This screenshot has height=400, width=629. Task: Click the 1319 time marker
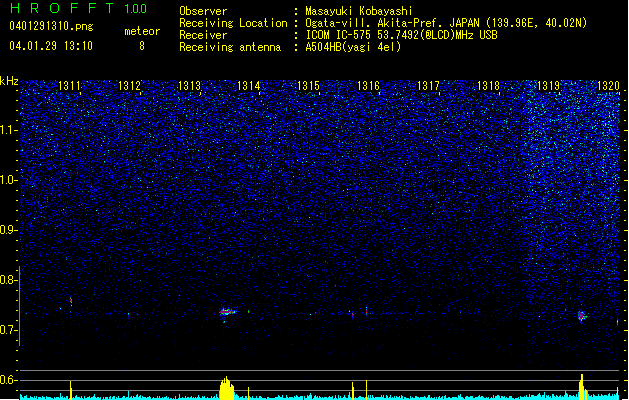pyautogui.click(x=548, y=86)
